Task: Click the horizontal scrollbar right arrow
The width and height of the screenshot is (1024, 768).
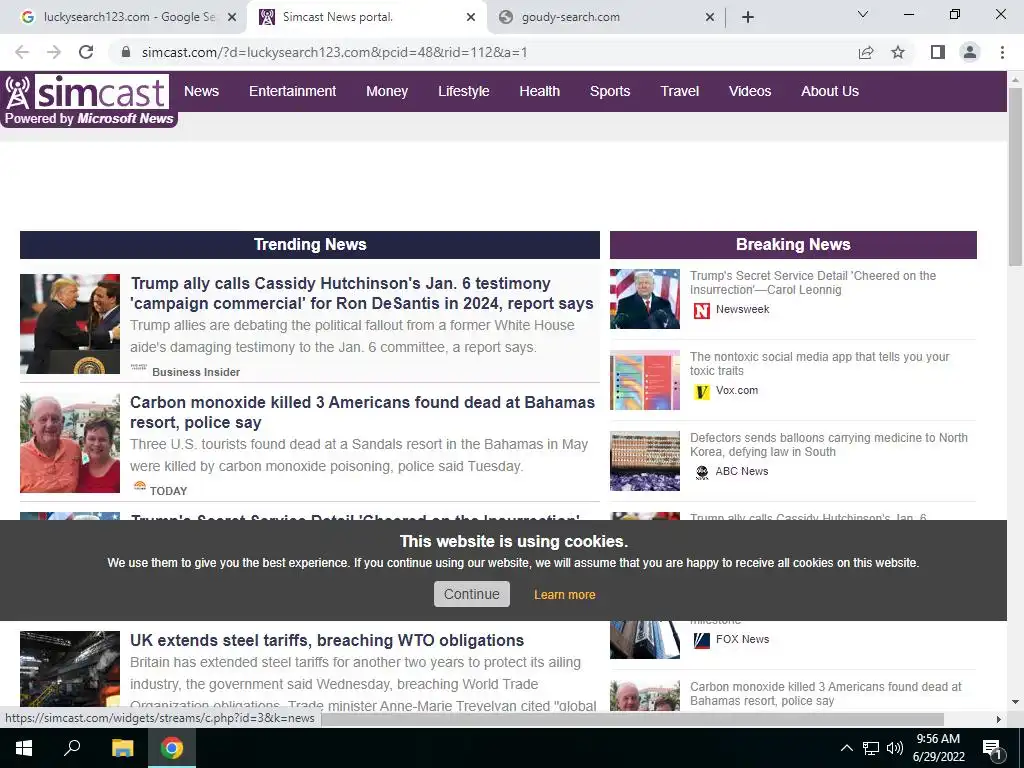Action: pos(998,719)
